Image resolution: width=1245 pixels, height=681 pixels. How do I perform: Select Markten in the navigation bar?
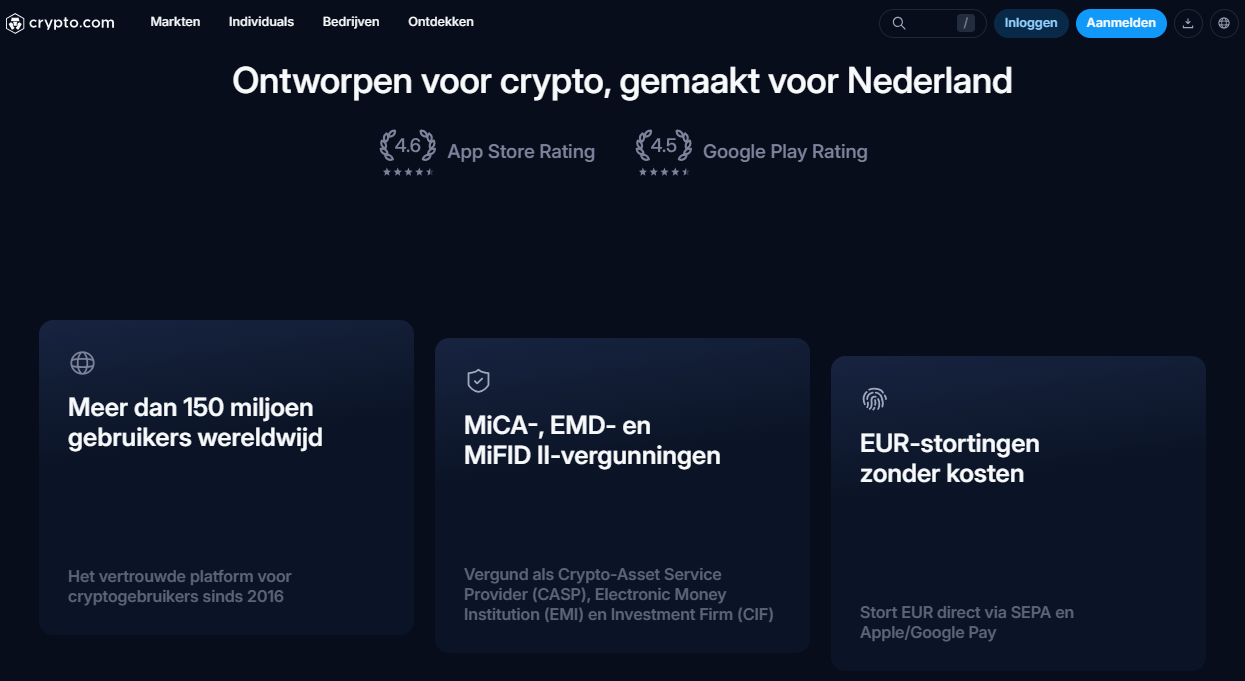click(x=175, y=21)
